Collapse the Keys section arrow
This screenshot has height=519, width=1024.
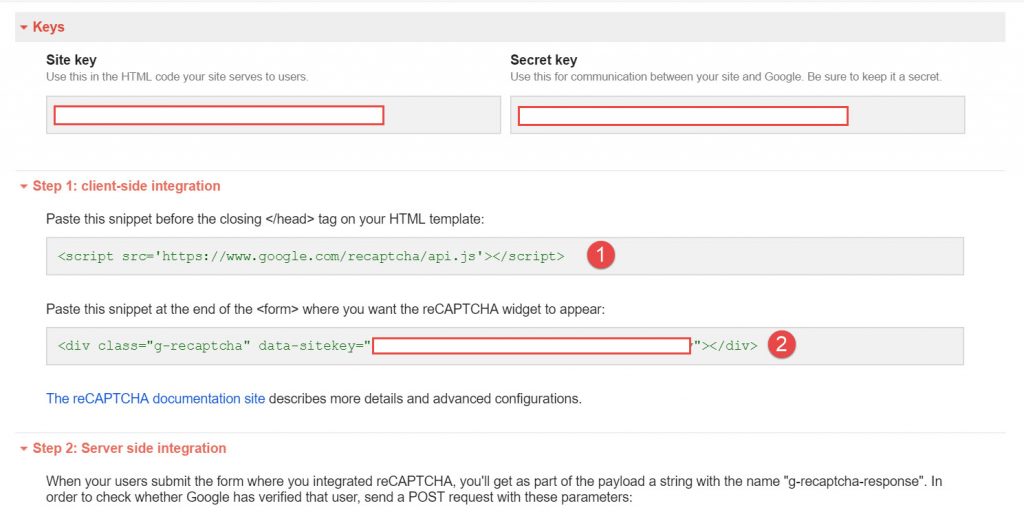pos(24,27)
